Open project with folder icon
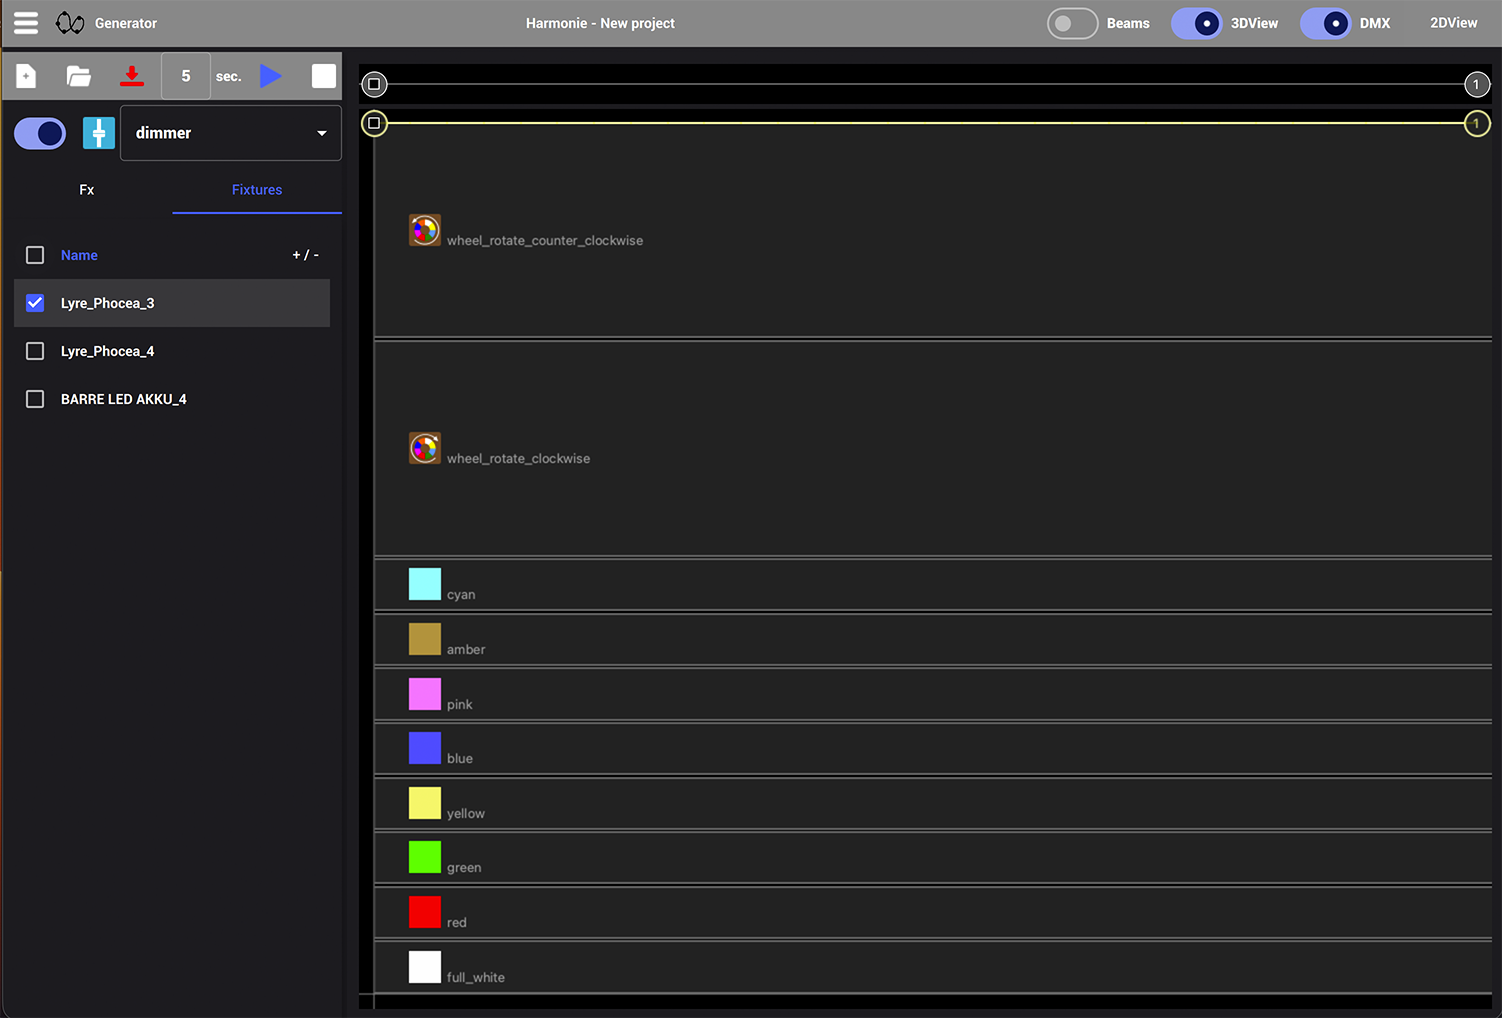This screenshot has width=1502, height=1018. tap(78, 76)
